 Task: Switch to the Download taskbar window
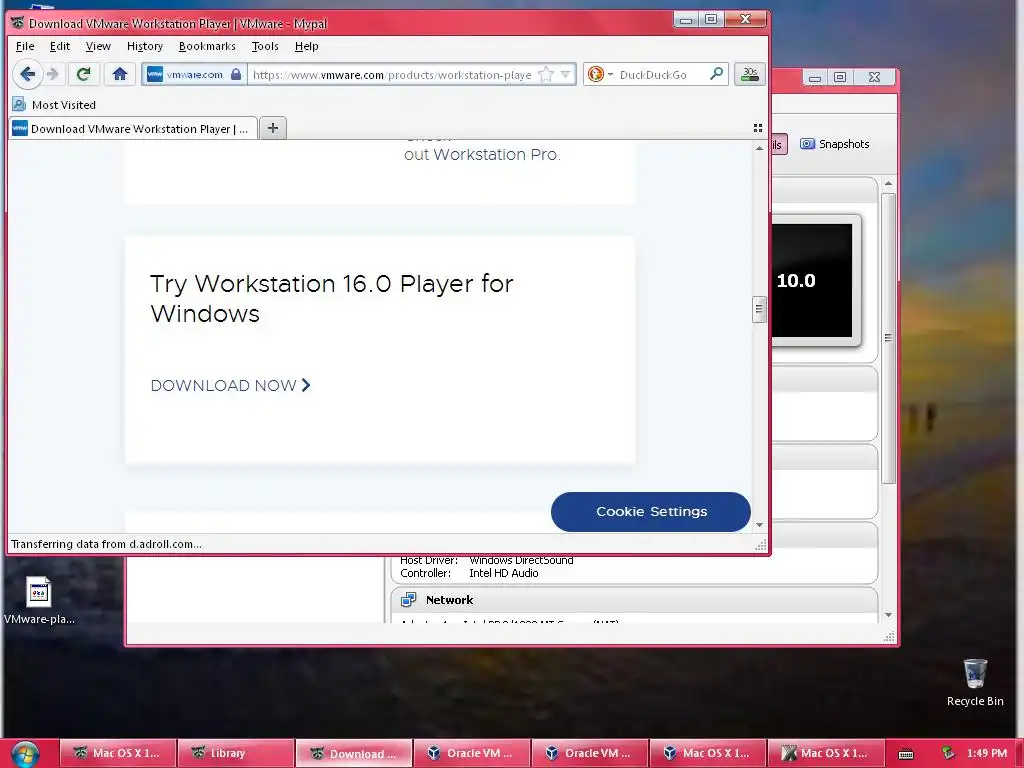[354, 753]
